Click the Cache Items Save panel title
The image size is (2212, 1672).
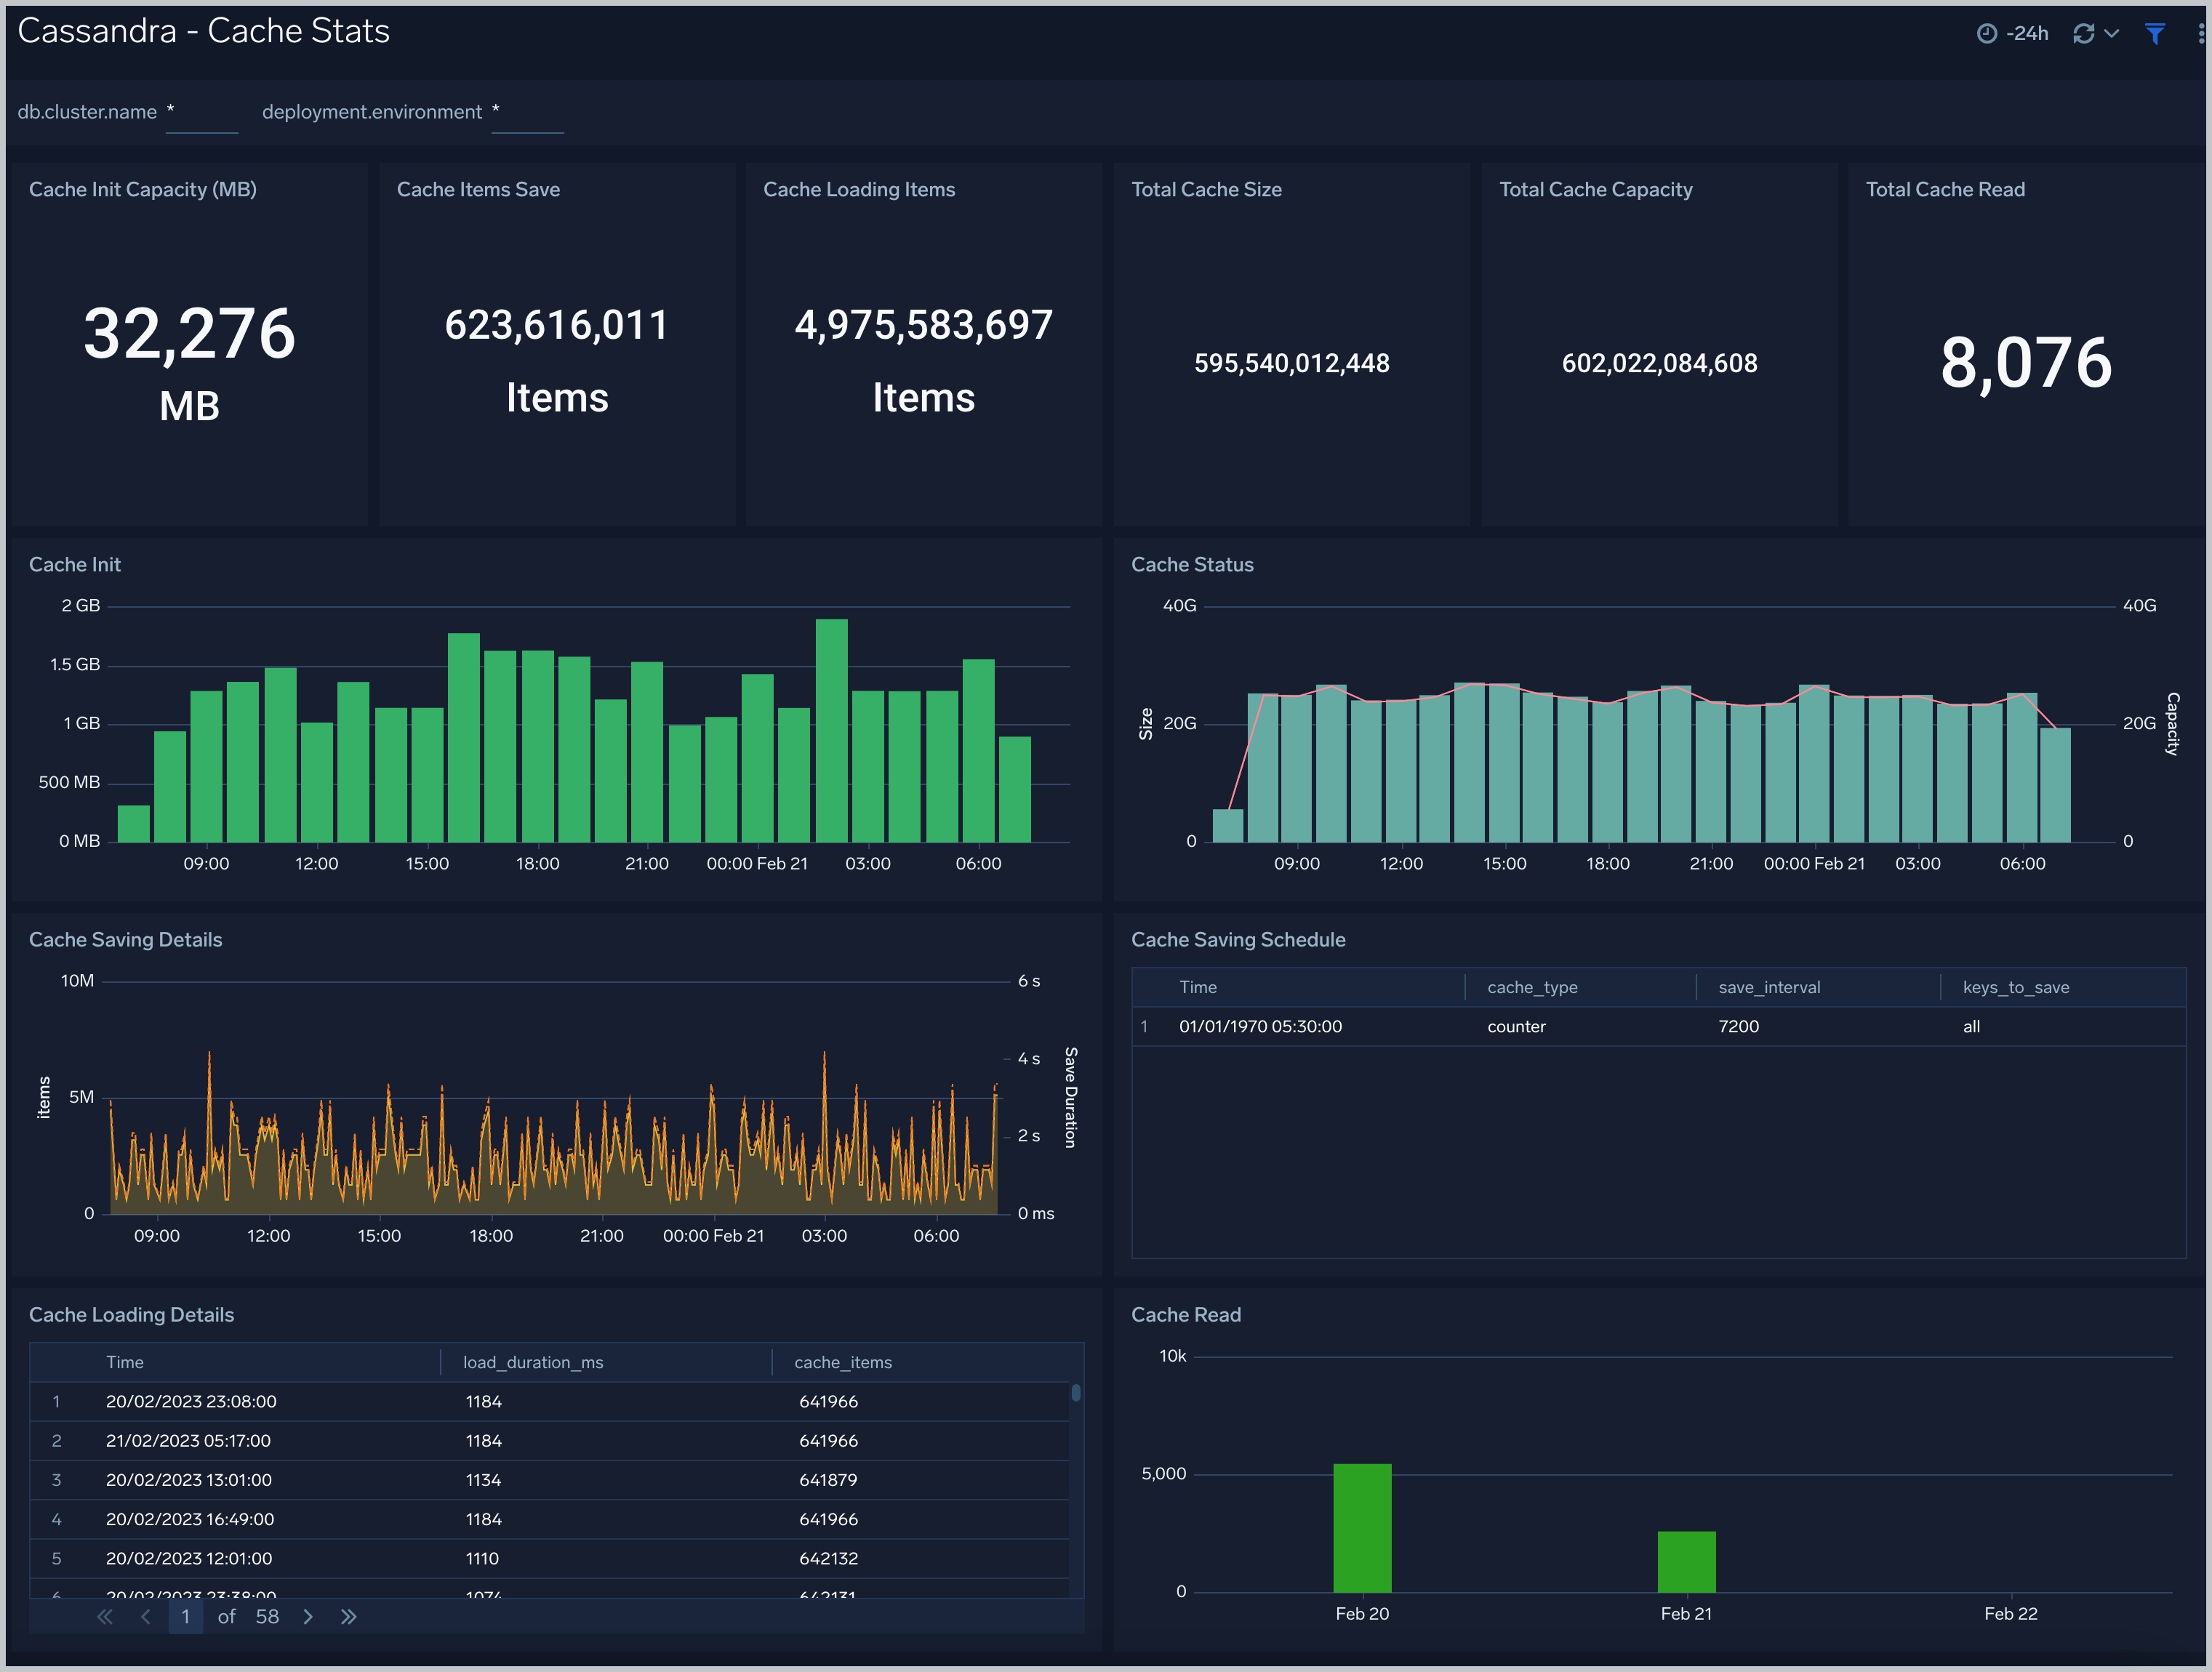[x=478, y=190]
